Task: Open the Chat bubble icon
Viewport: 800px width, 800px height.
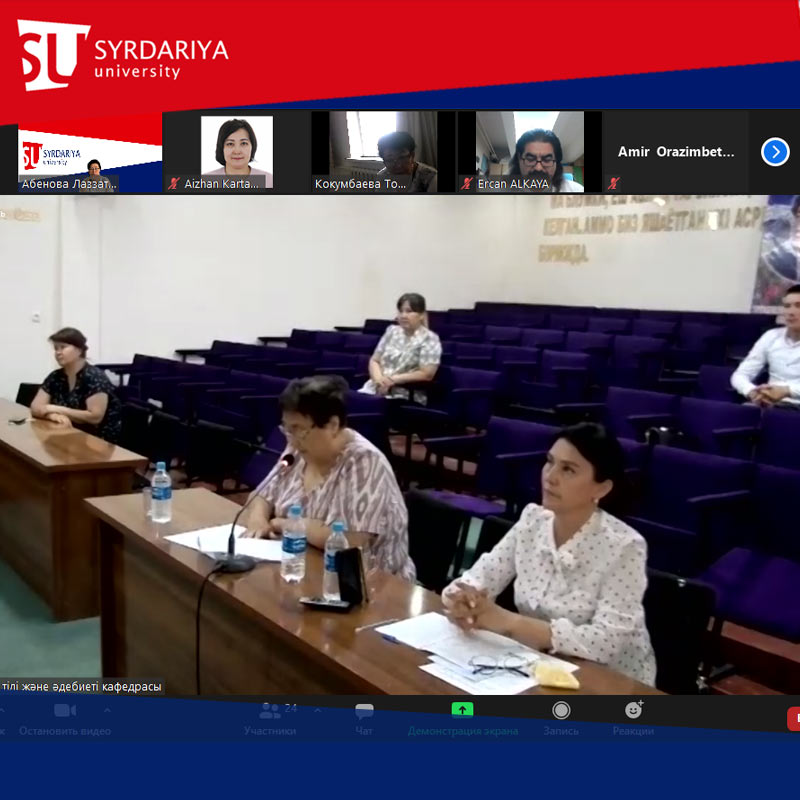Action: (x=364, y=711)
